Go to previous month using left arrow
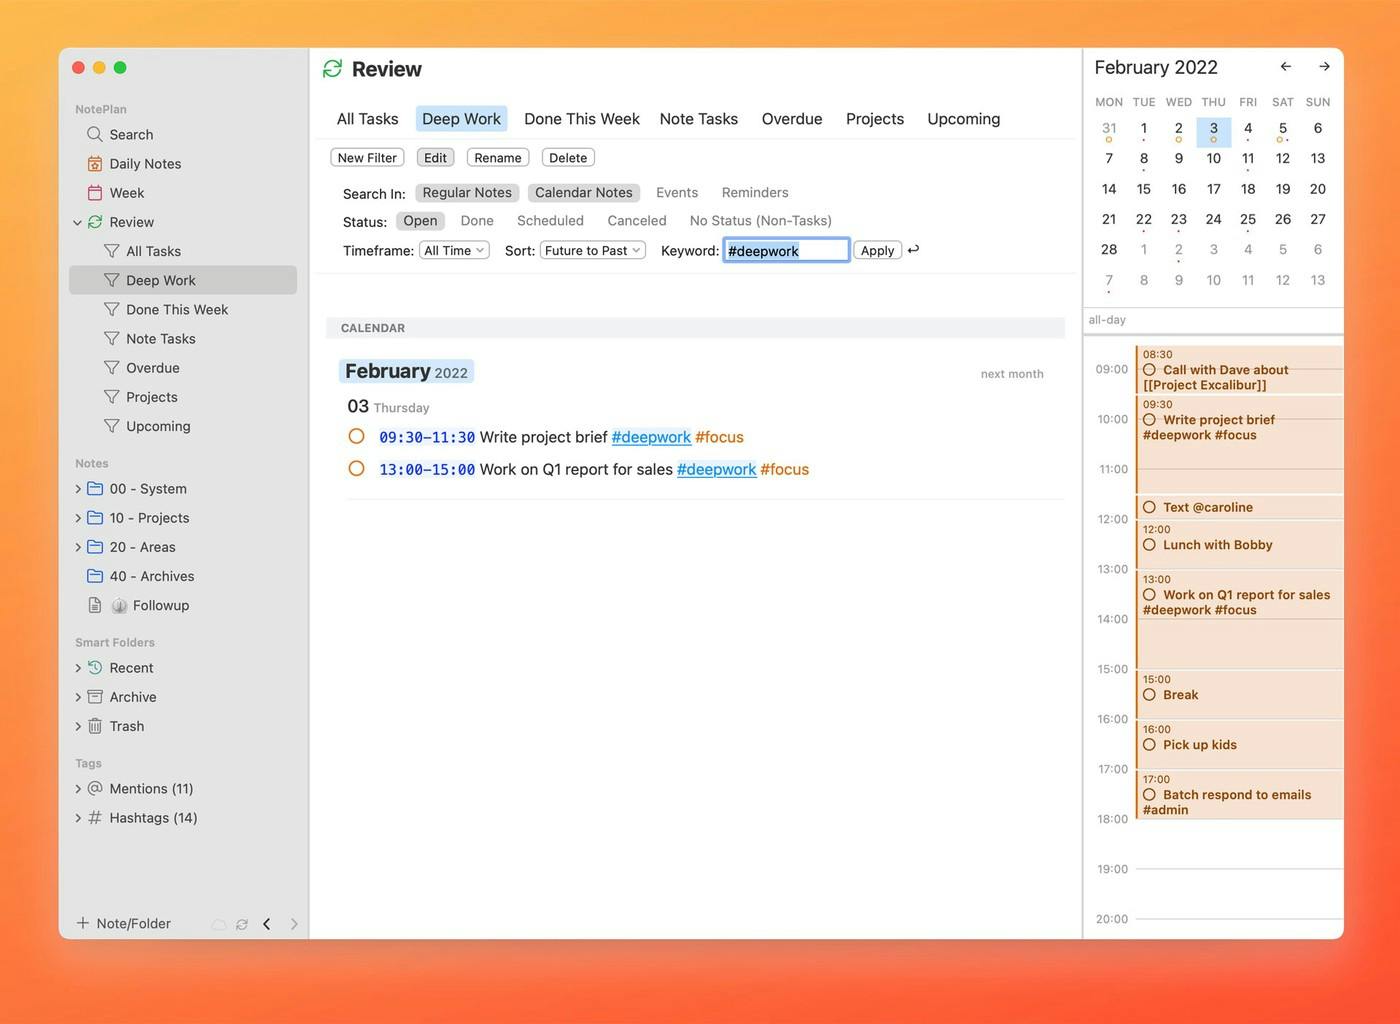Viewport: 1400px width, 1024px height. click(x=1286, y=67)
